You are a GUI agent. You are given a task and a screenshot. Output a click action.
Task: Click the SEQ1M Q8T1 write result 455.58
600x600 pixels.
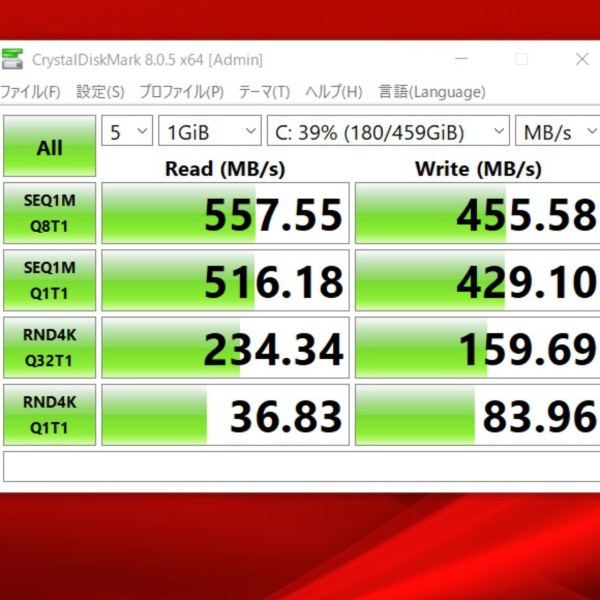coord(478,213)
